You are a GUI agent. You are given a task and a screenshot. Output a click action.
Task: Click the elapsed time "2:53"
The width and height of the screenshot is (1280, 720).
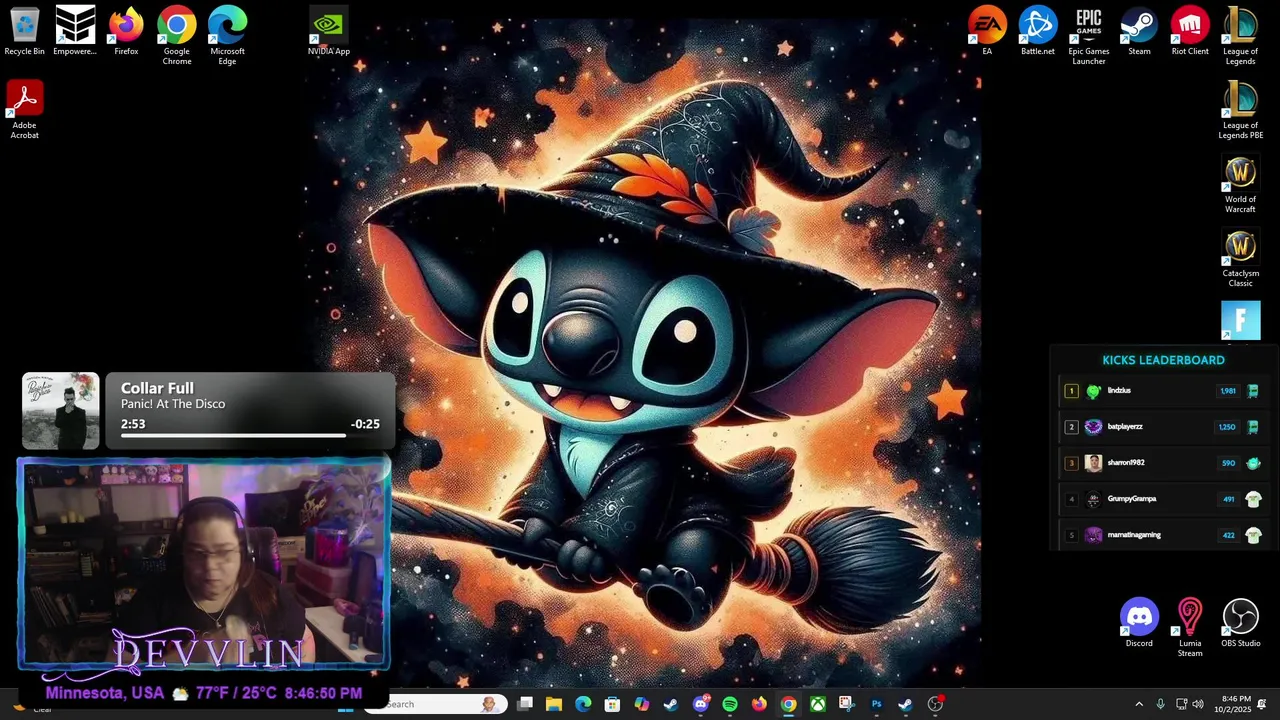point(133,424)
